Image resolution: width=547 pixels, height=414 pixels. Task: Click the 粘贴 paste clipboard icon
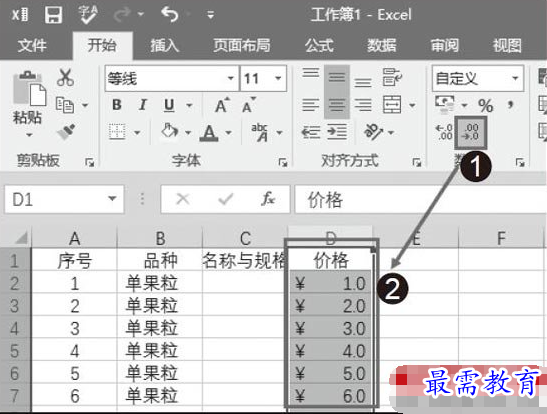pos(29,89)
